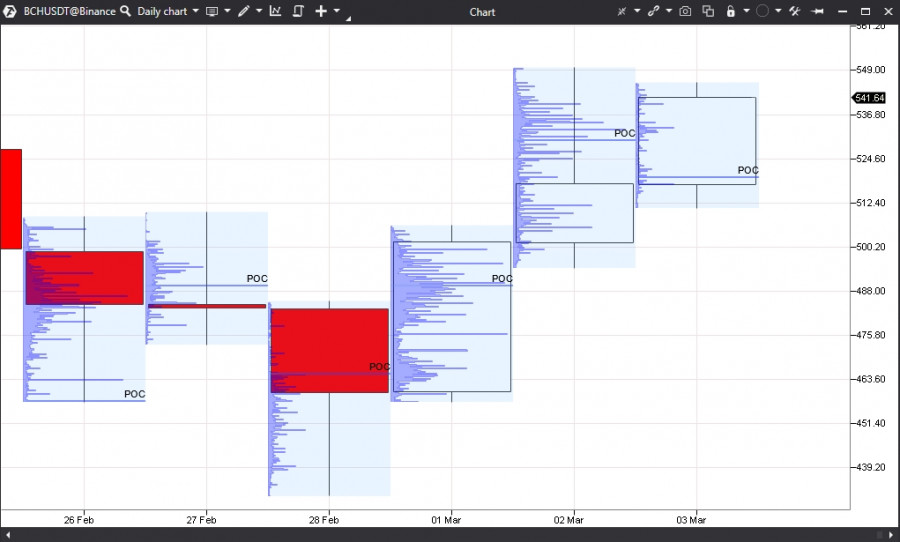900x542 pixels.
Task: Expand the pencil drawing tools dropdown
Action: 258,11
